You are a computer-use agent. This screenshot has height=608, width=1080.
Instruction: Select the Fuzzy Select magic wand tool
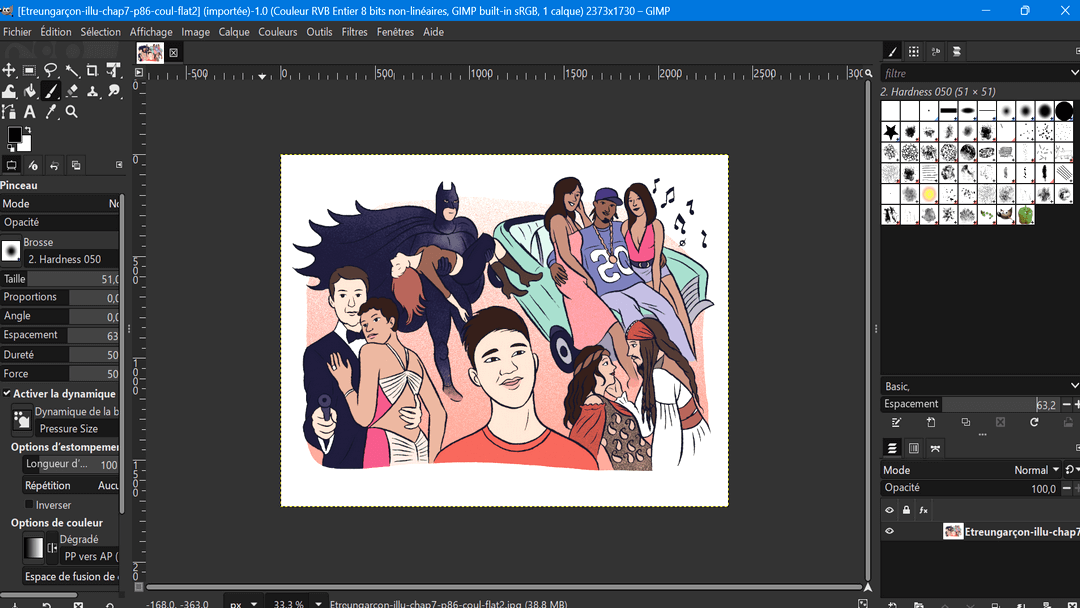click(72, 70)
